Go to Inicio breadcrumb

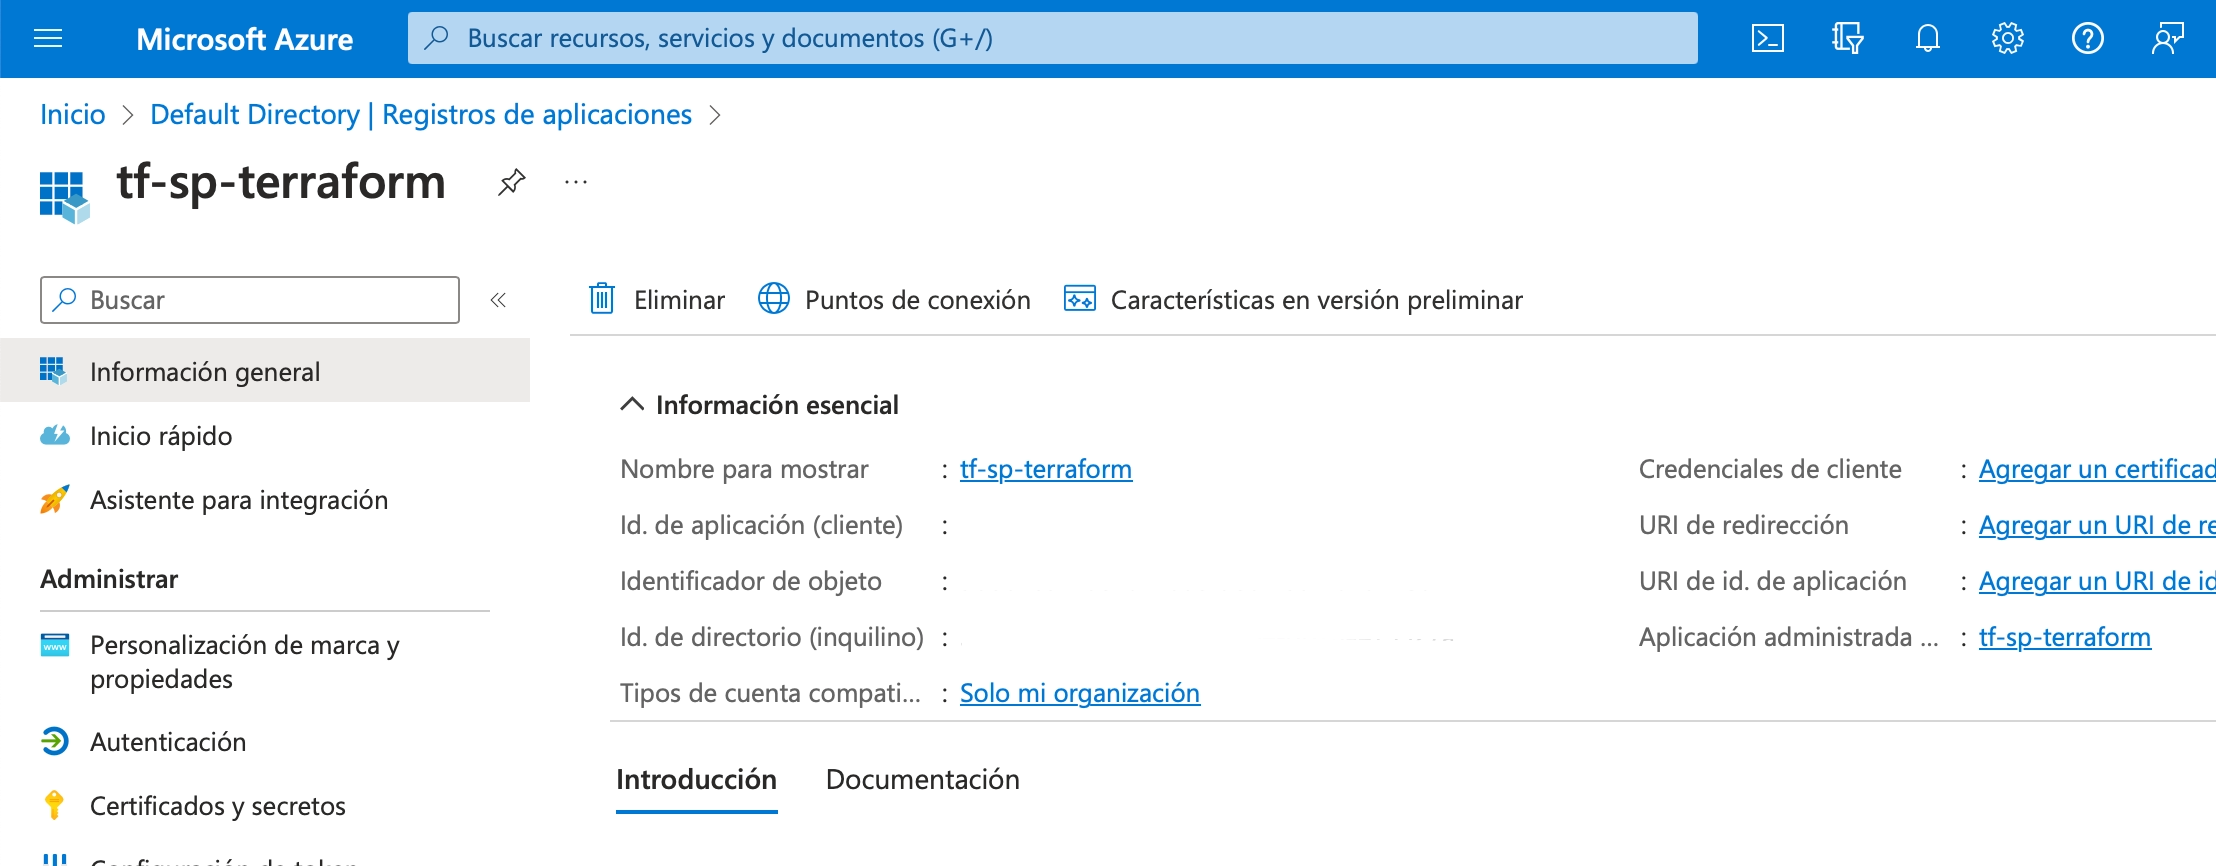(73, 115)
